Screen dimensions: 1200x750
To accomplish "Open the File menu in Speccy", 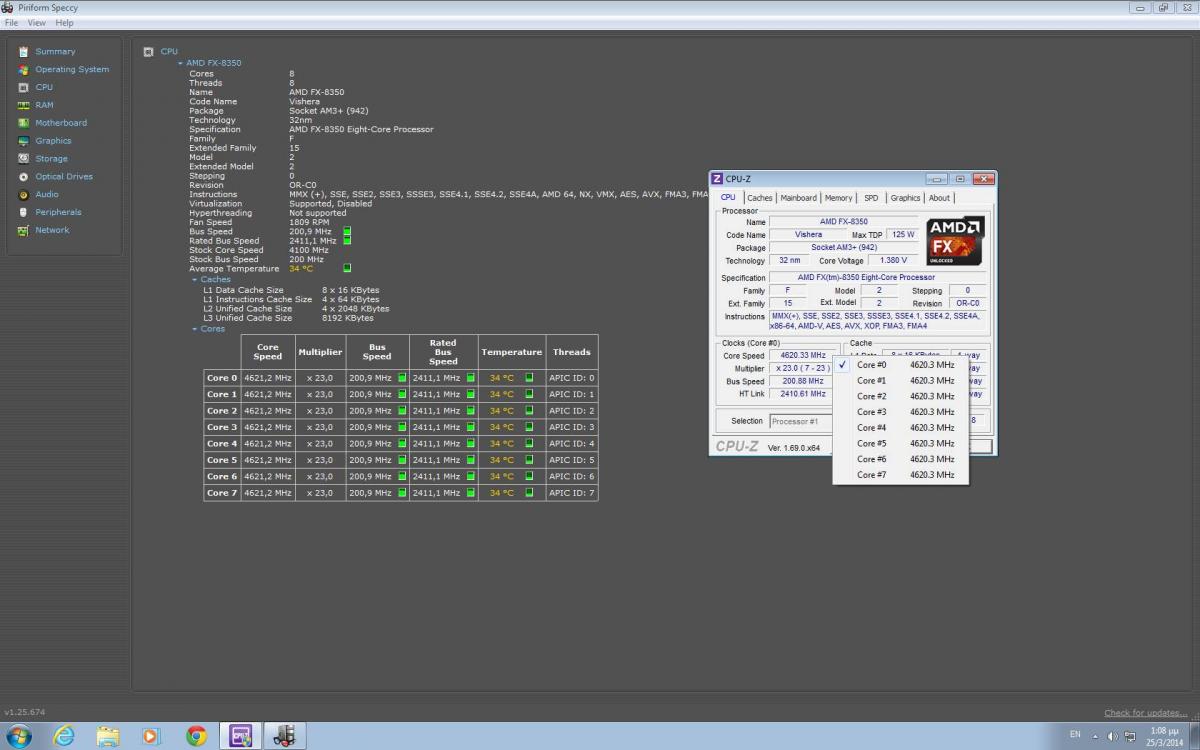I will (x=12, y=22).
